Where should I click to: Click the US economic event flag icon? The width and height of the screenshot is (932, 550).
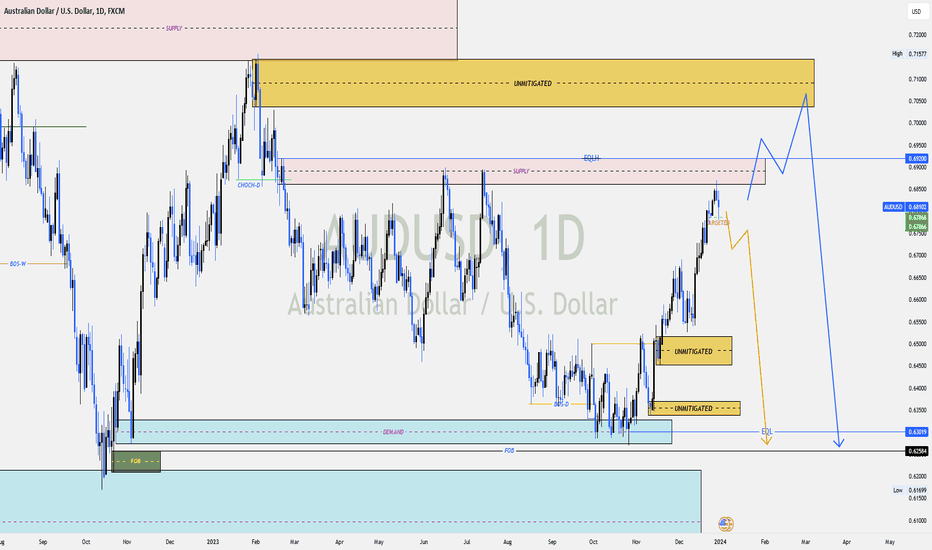coord(726,524)
